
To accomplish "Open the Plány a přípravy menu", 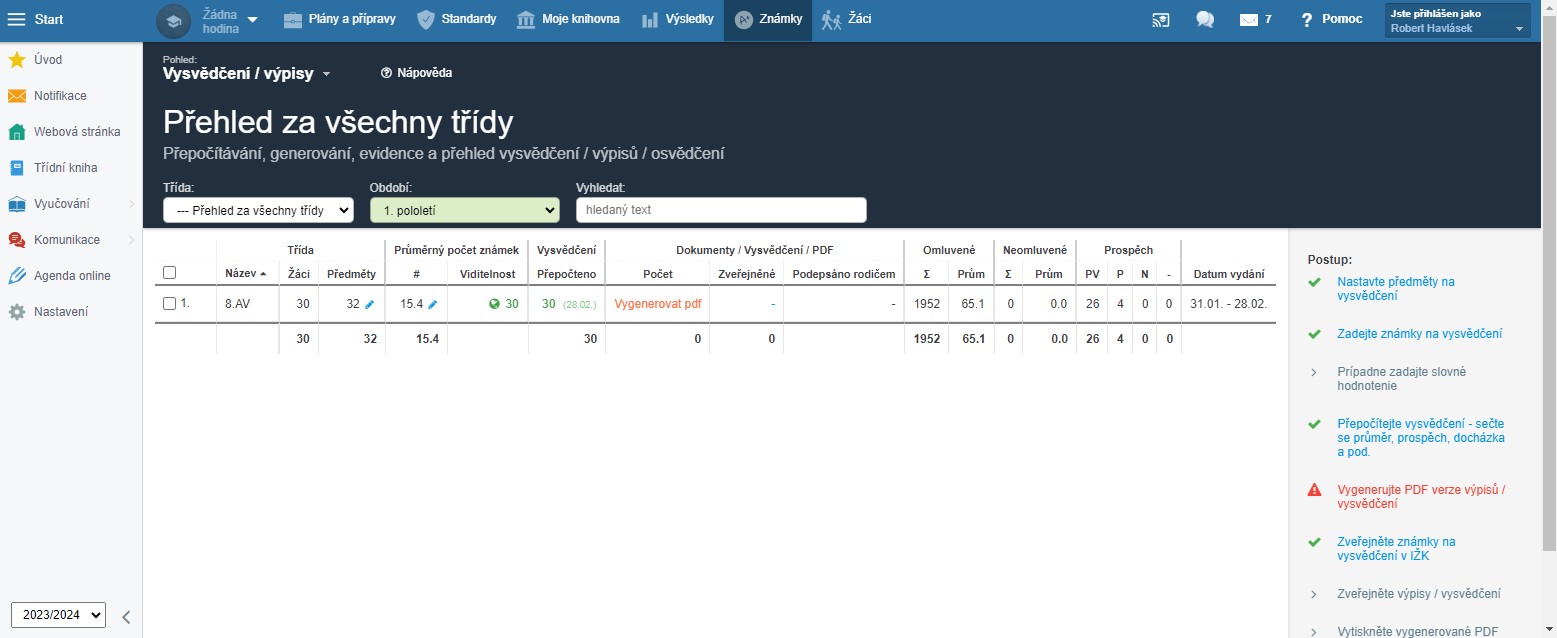I will [340, 19].
